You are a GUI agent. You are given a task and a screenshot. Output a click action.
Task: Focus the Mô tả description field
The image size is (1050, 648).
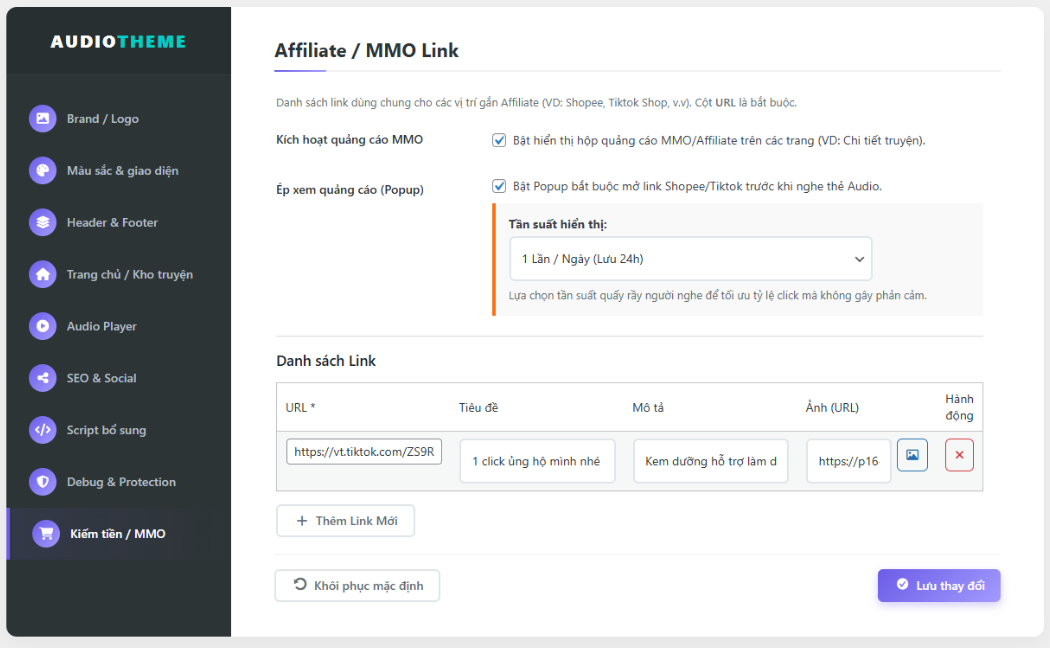click(710, 461)
